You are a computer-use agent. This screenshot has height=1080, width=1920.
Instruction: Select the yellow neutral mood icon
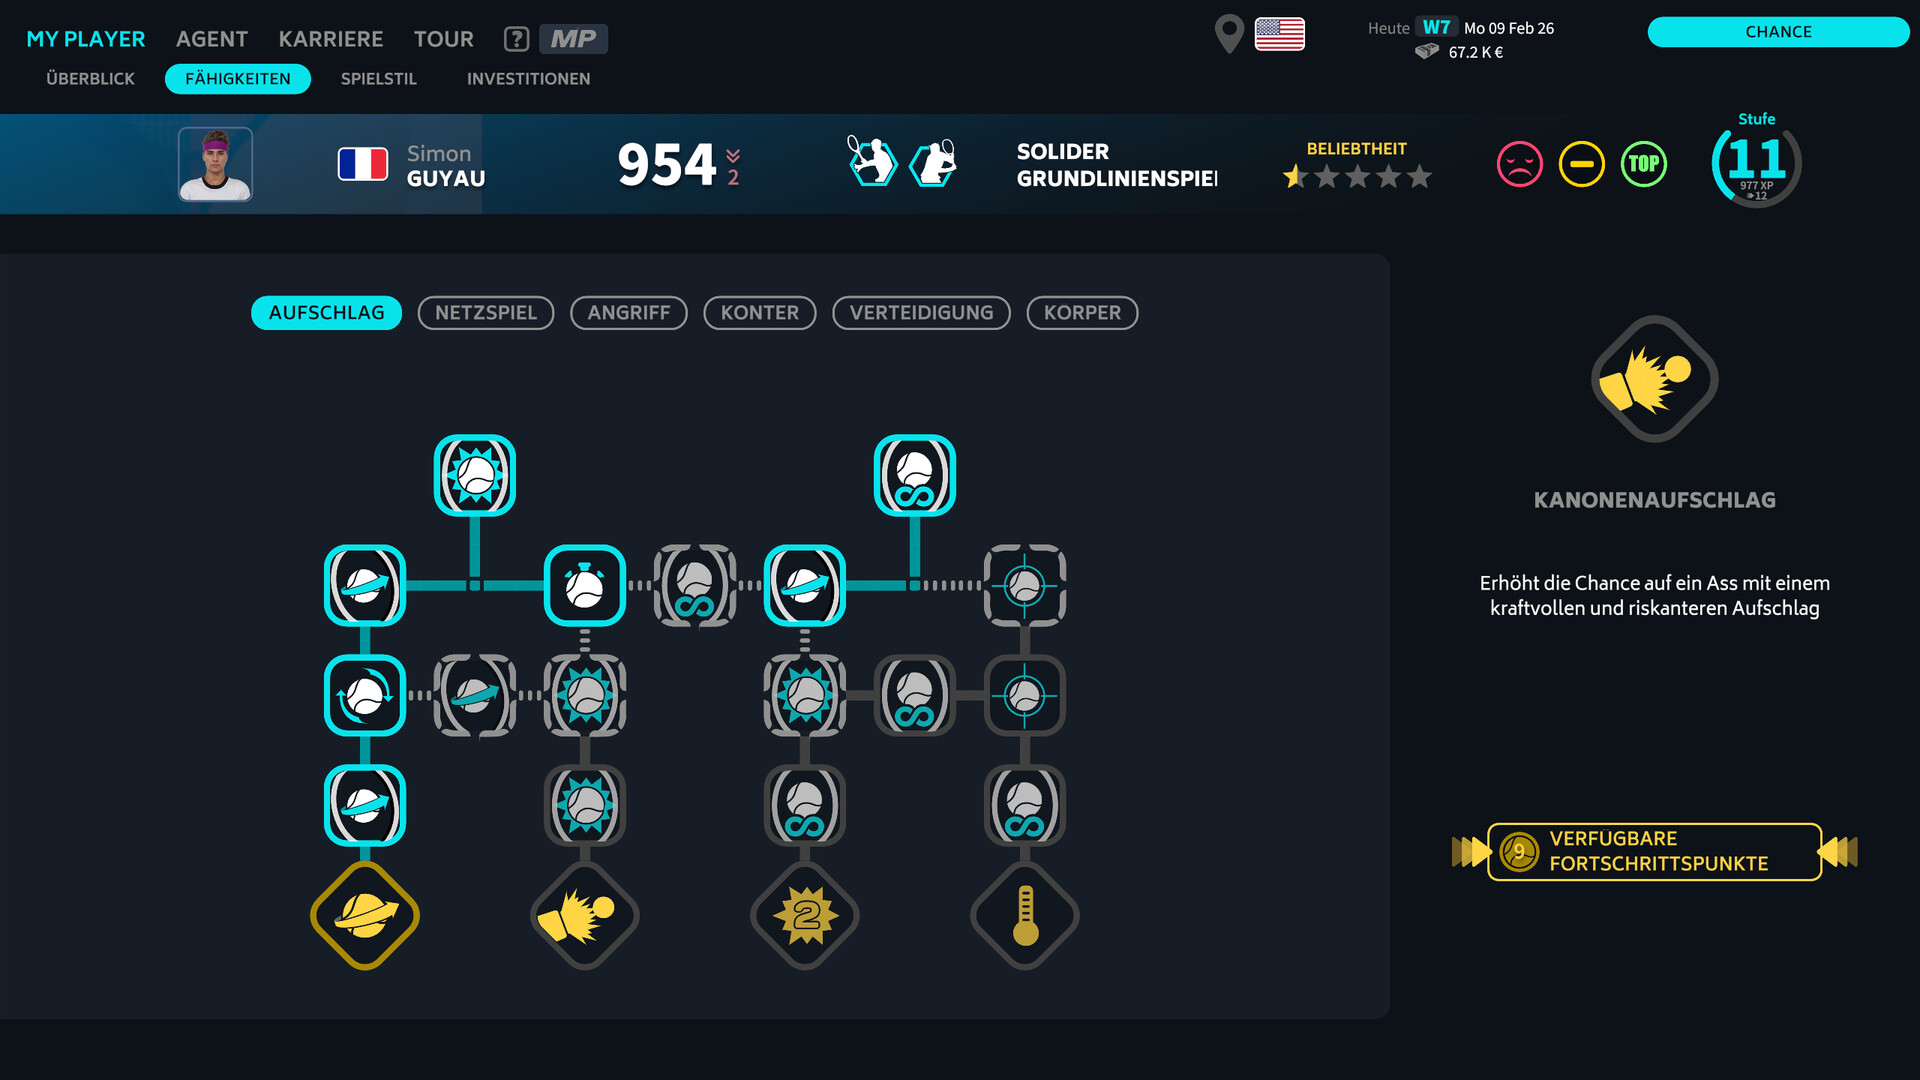pos(1582,164)
